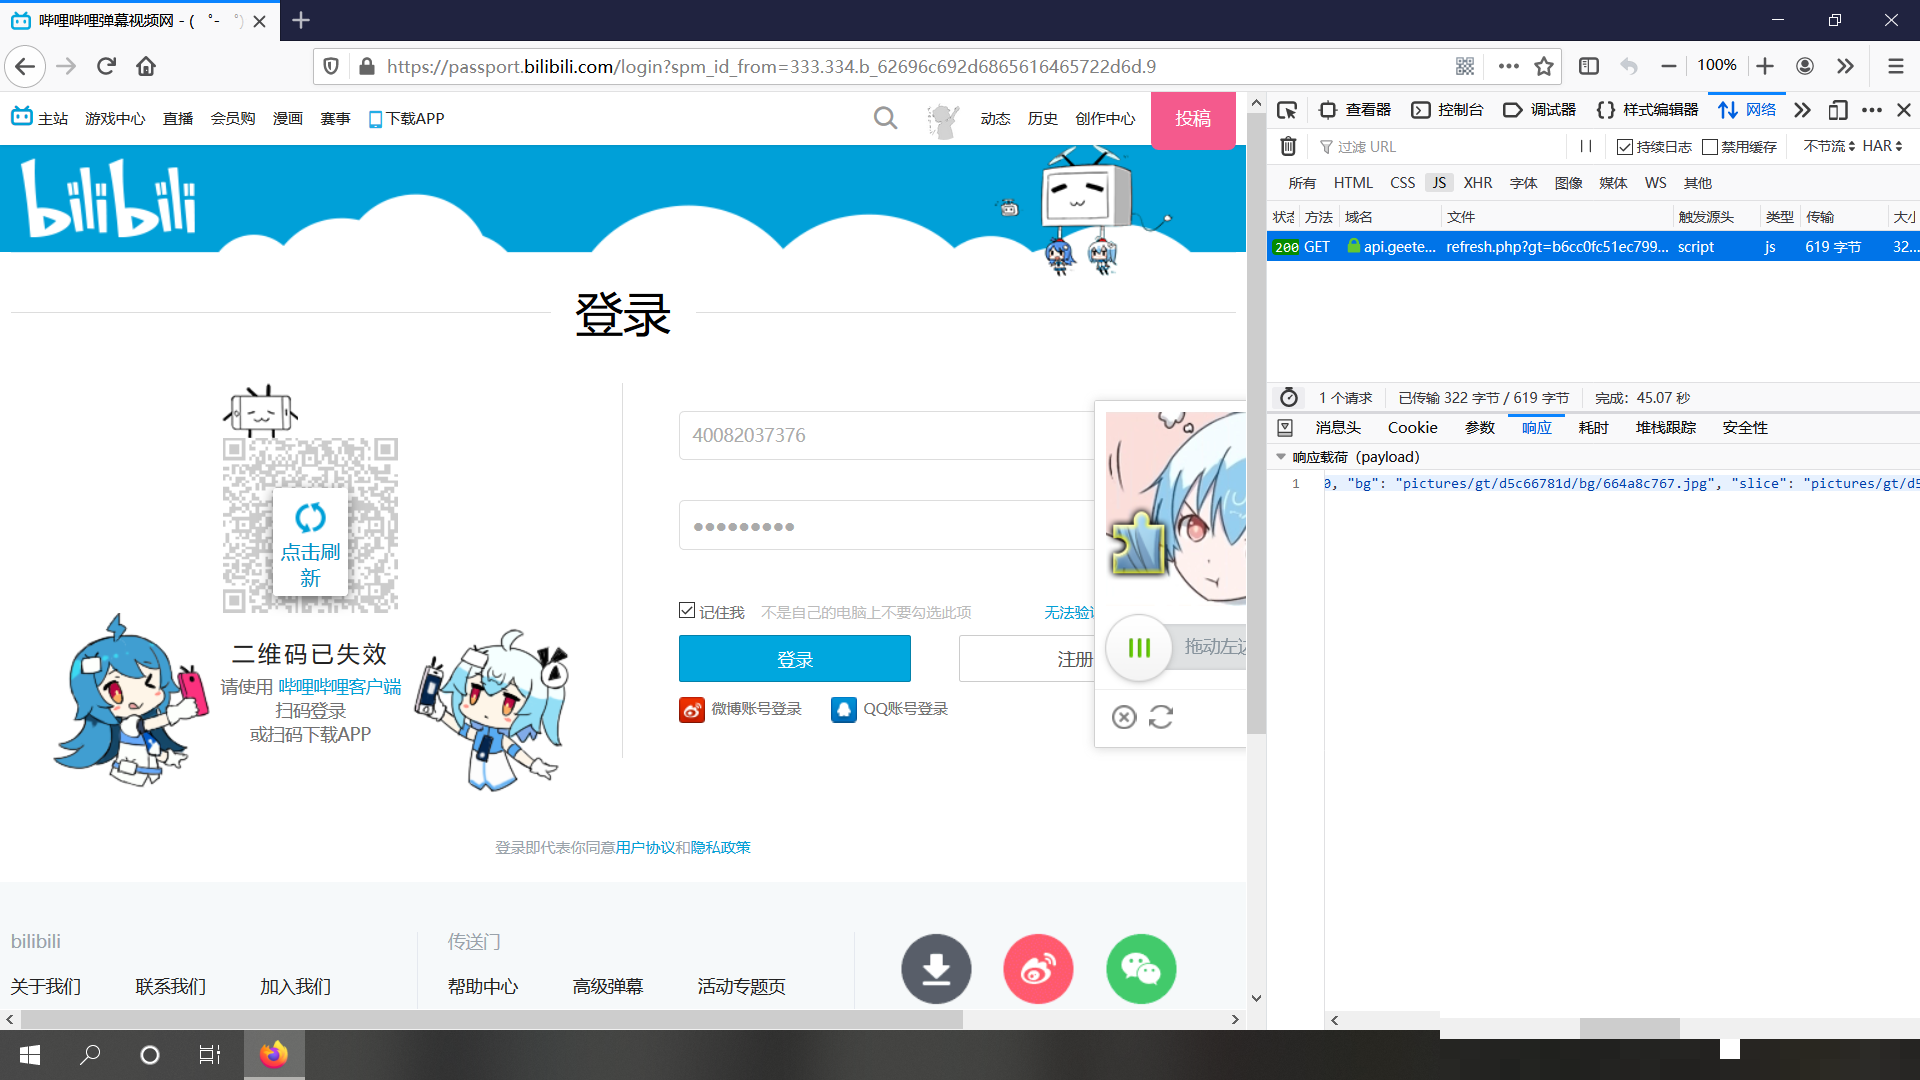The width and height of the screenshot is (1920, 1080).
Task: Open the WeChat round icon in footer
Action: (x=1141, y=969)
